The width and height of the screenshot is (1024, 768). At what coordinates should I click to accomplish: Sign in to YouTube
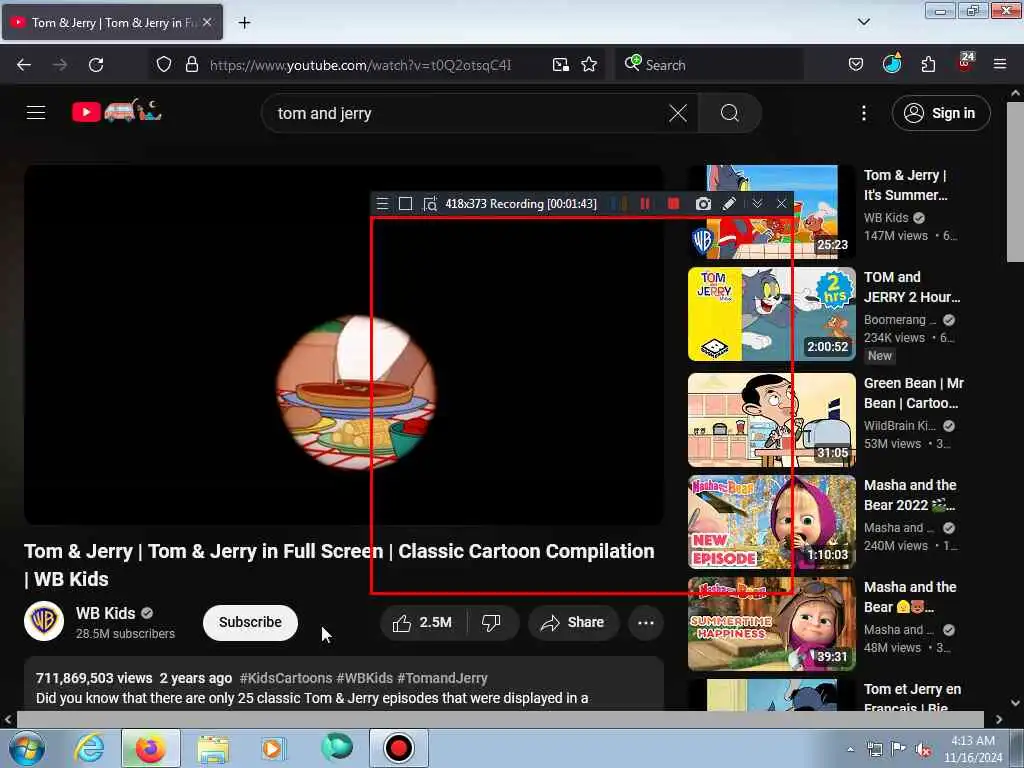pyautogui.click(x=941, y=113)
